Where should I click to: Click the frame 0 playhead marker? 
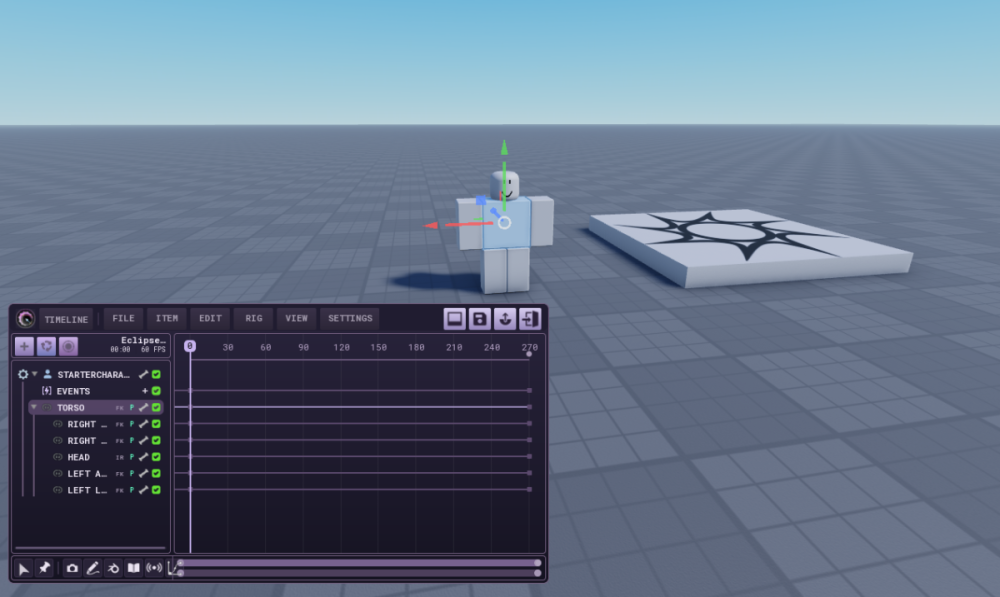[190, 346]
